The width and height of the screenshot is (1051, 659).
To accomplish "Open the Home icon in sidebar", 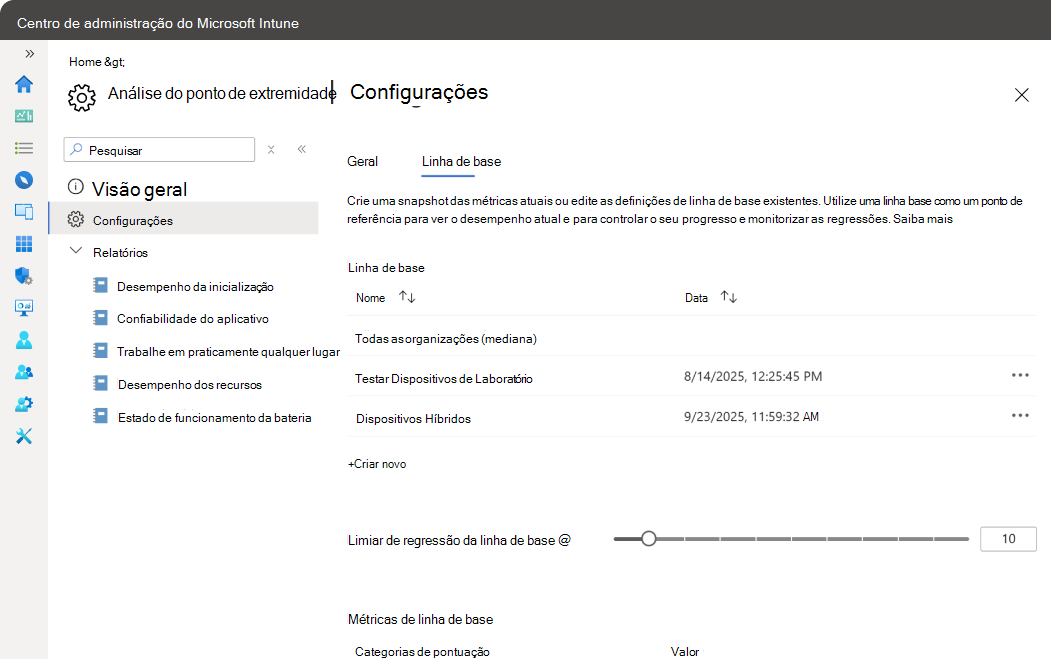I will pyautogui.click(x=23, y=84).
